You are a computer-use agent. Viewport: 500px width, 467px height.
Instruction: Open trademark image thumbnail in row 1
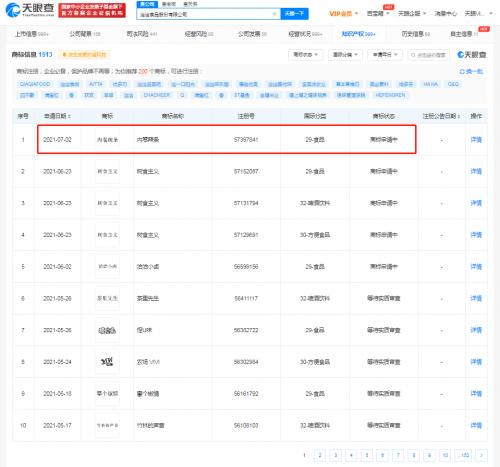(x=107, y=140)
